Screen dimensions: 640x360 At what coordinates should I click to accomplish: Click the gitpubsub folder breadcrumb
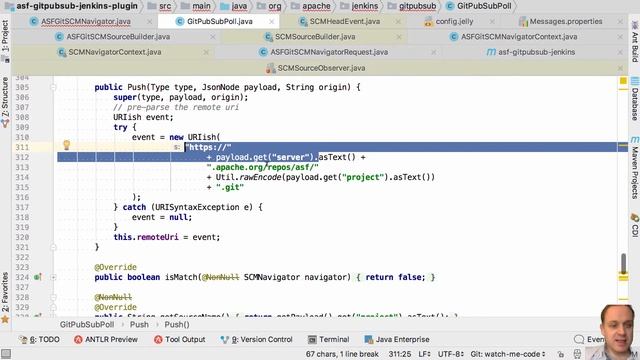pos(412,6)
